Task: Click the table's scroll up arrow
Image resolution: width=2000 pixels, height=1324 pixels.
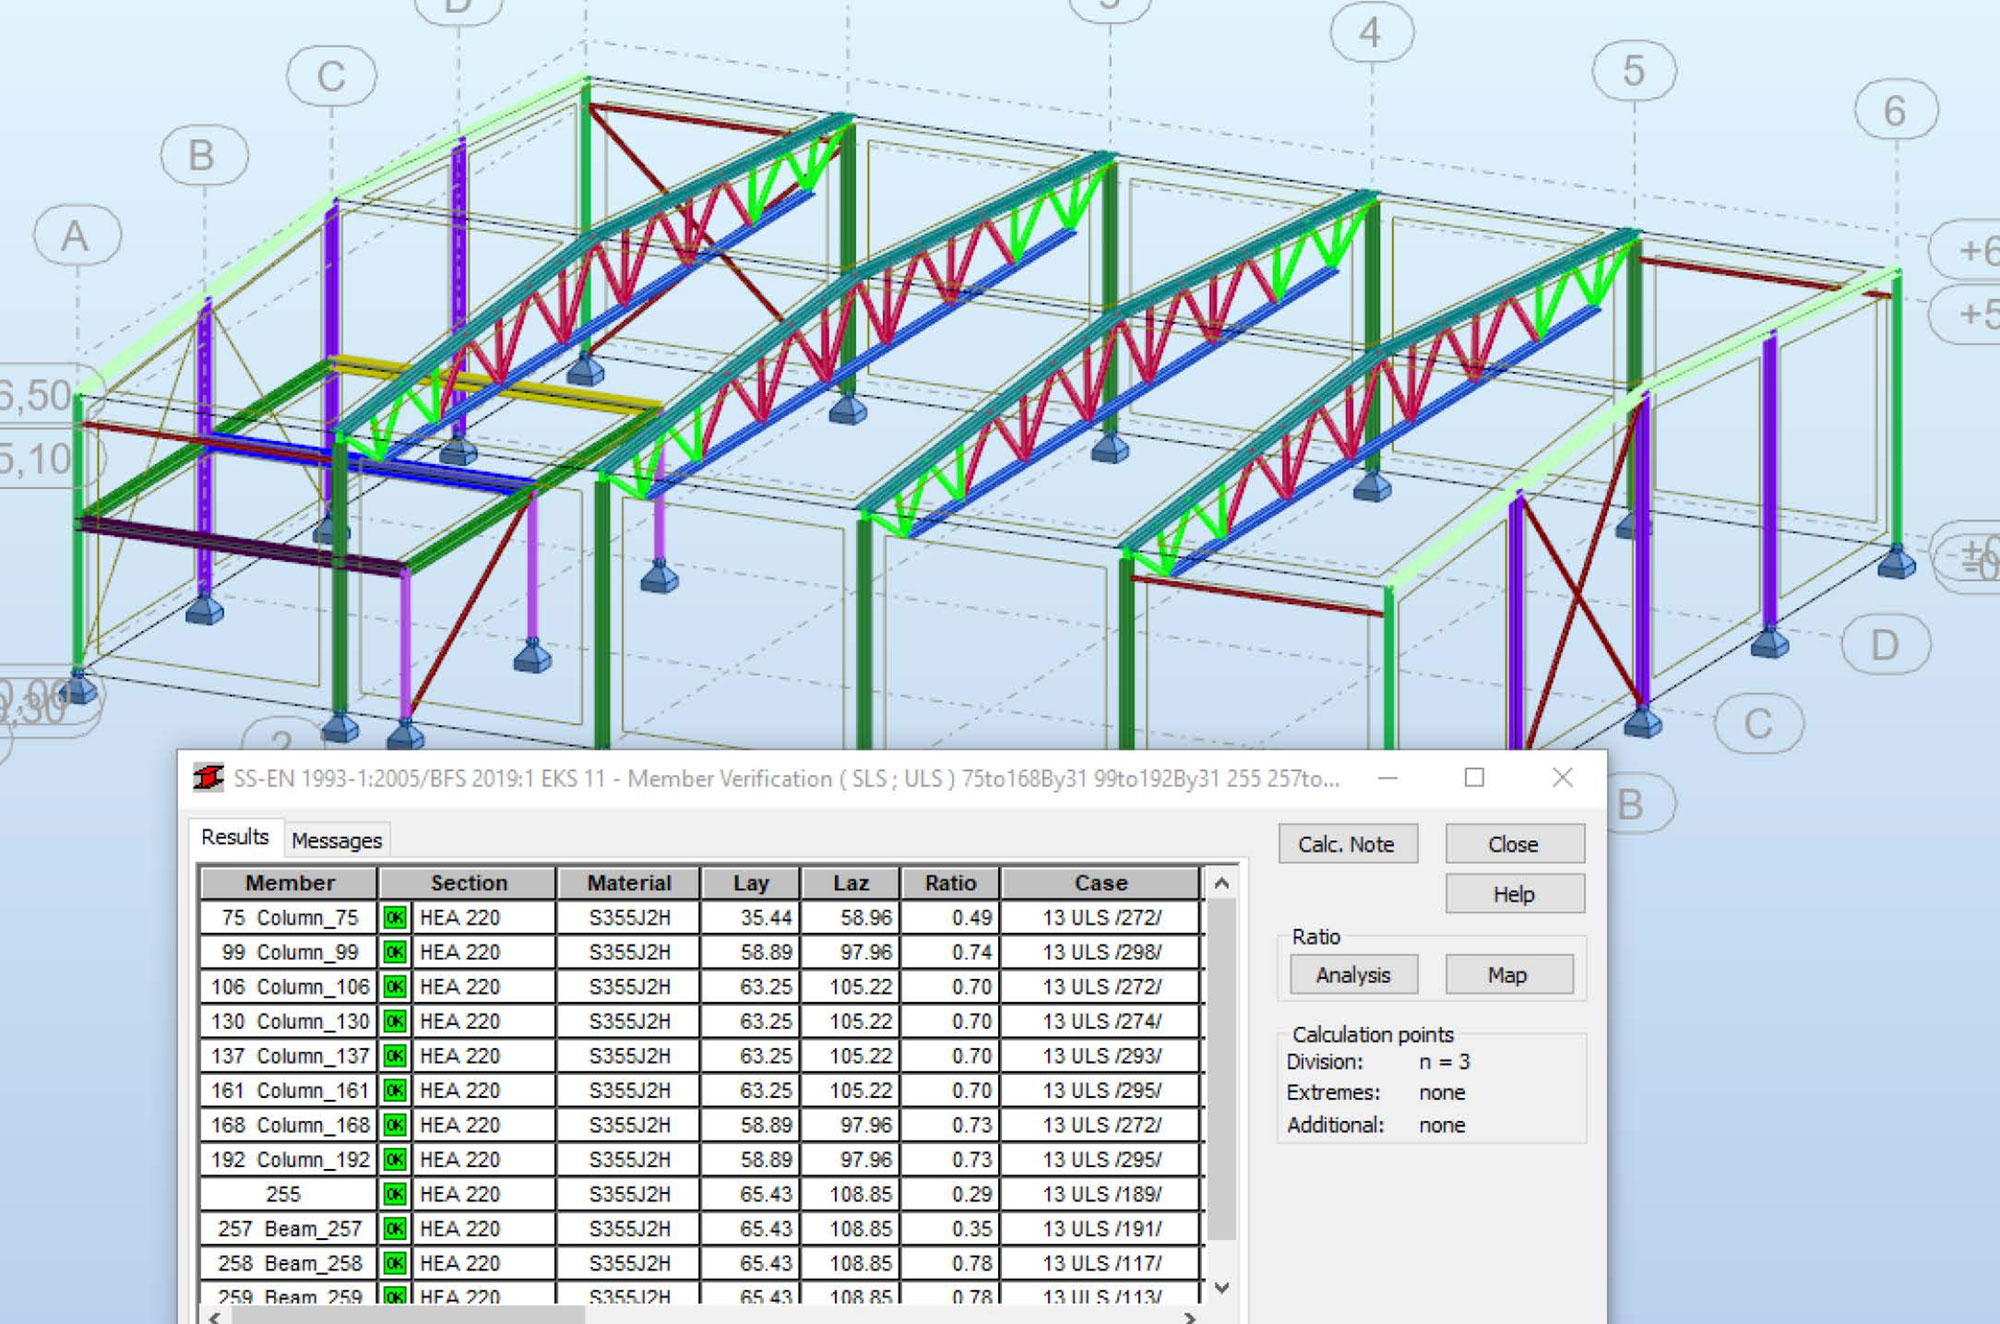Action: [1221, 884]
